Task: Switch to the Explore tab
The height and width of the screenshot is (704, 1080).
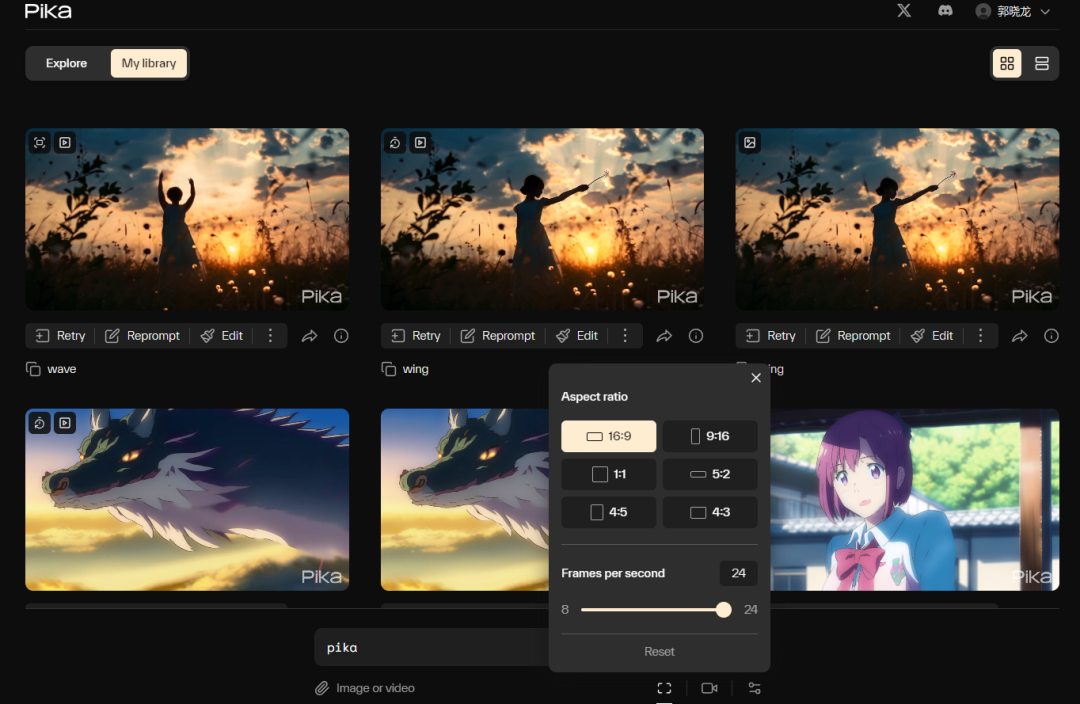Action: click(66, 63)
